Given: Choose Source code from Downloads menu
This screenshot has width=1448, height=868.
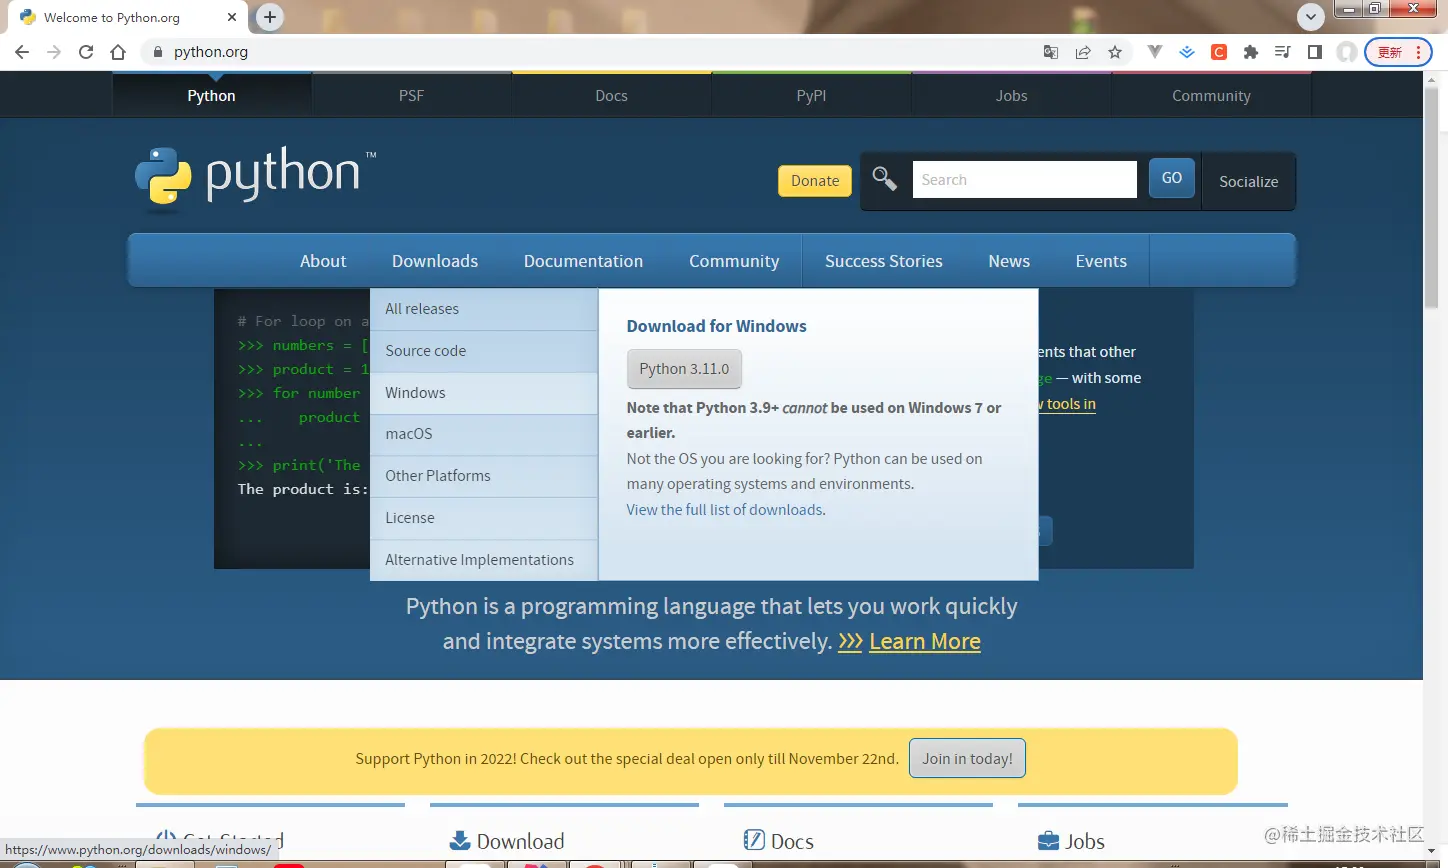Looking at the screenshot, I should (x=484, y=351).
